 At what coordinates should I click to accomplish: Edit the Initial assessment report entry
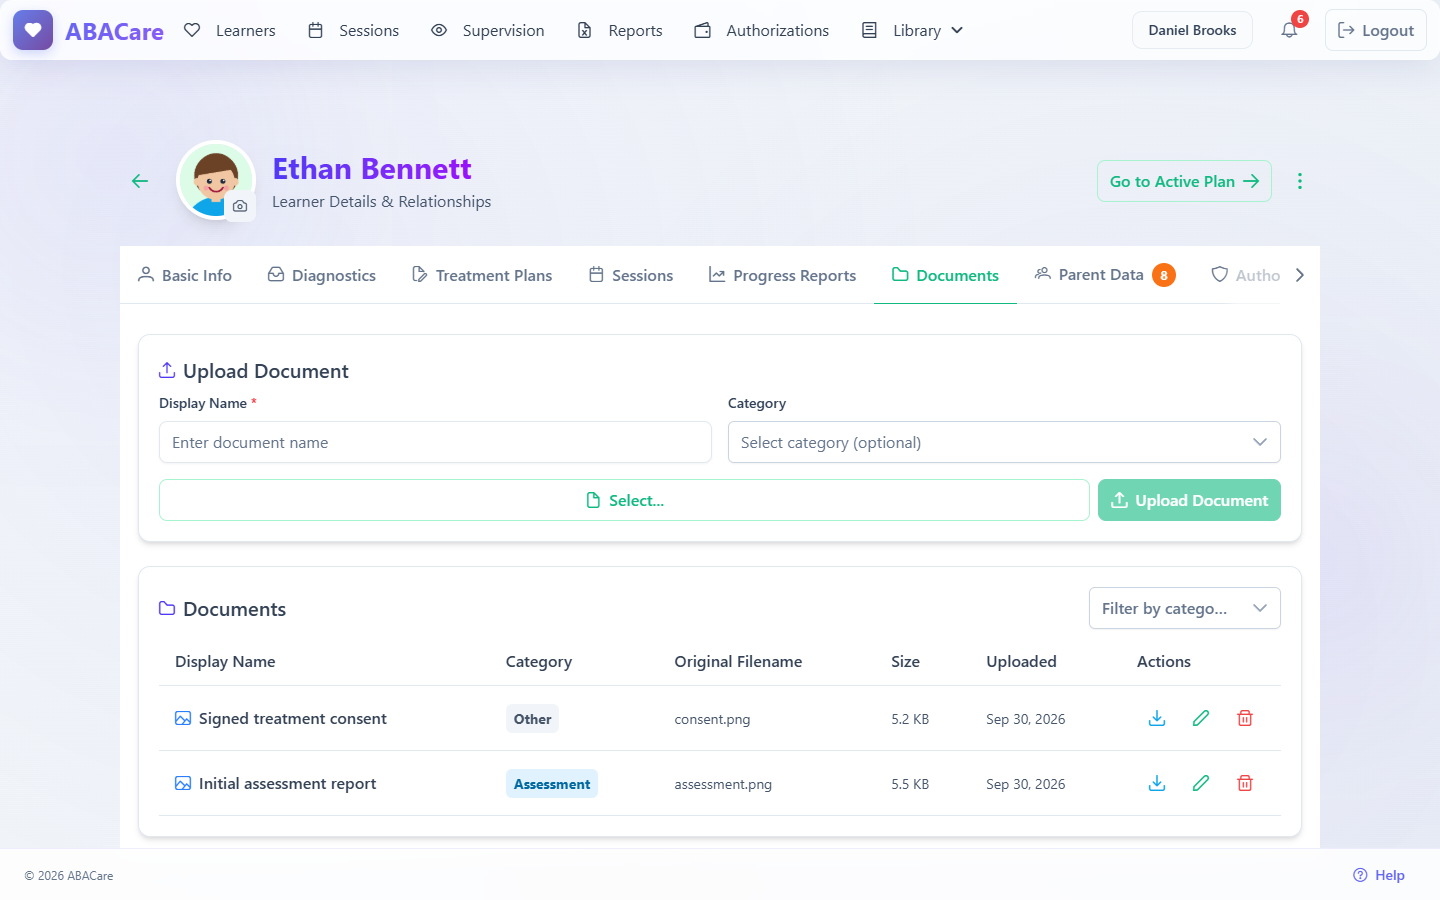[1201, 783]
